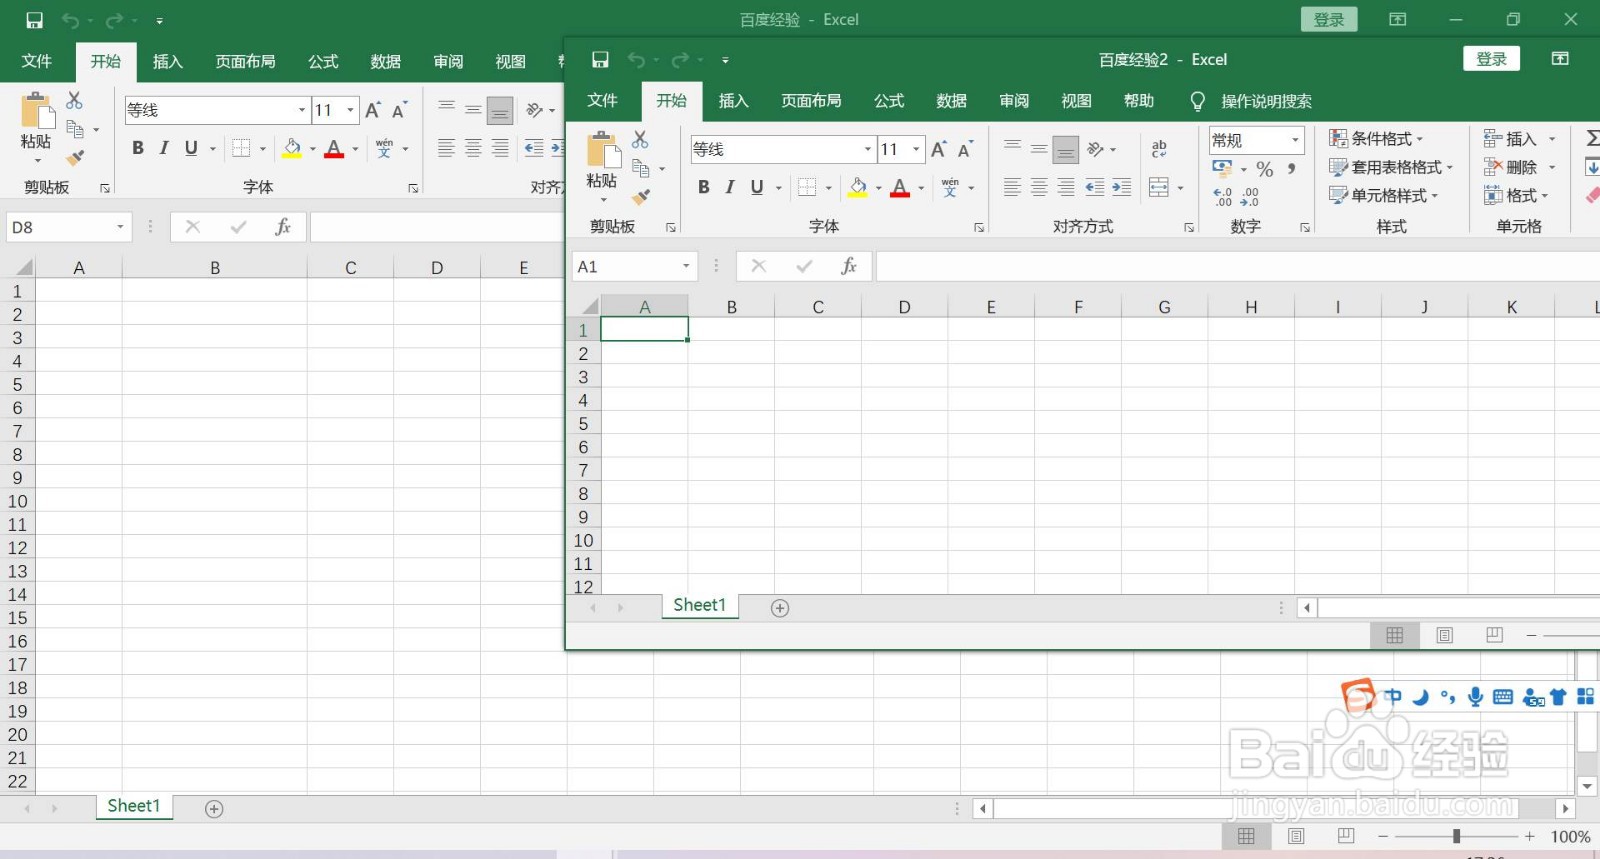Switch to Page Layout view in 百度经验2 status bar
This screenshot has height=859, width=1600.
point(1445,635)
